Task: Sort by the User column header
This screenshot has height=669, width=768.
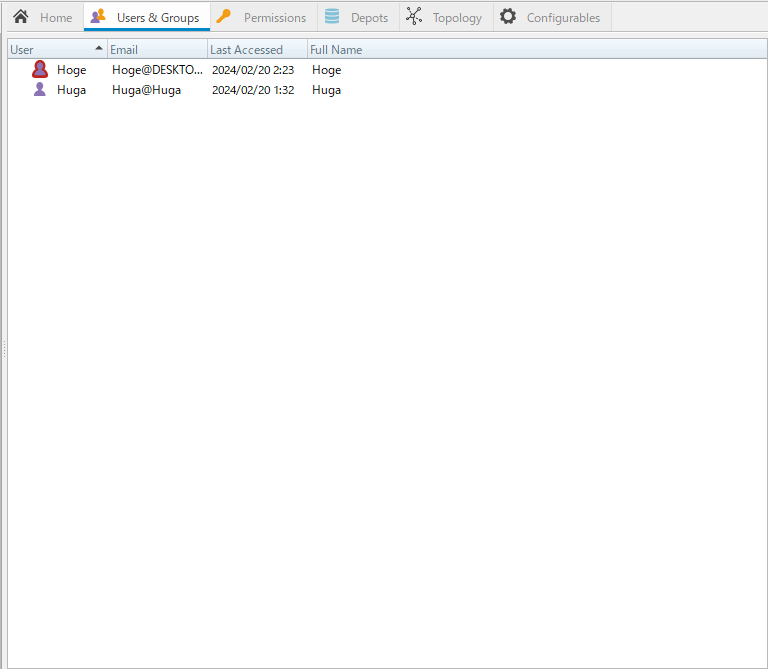Action: click(57, 49)
